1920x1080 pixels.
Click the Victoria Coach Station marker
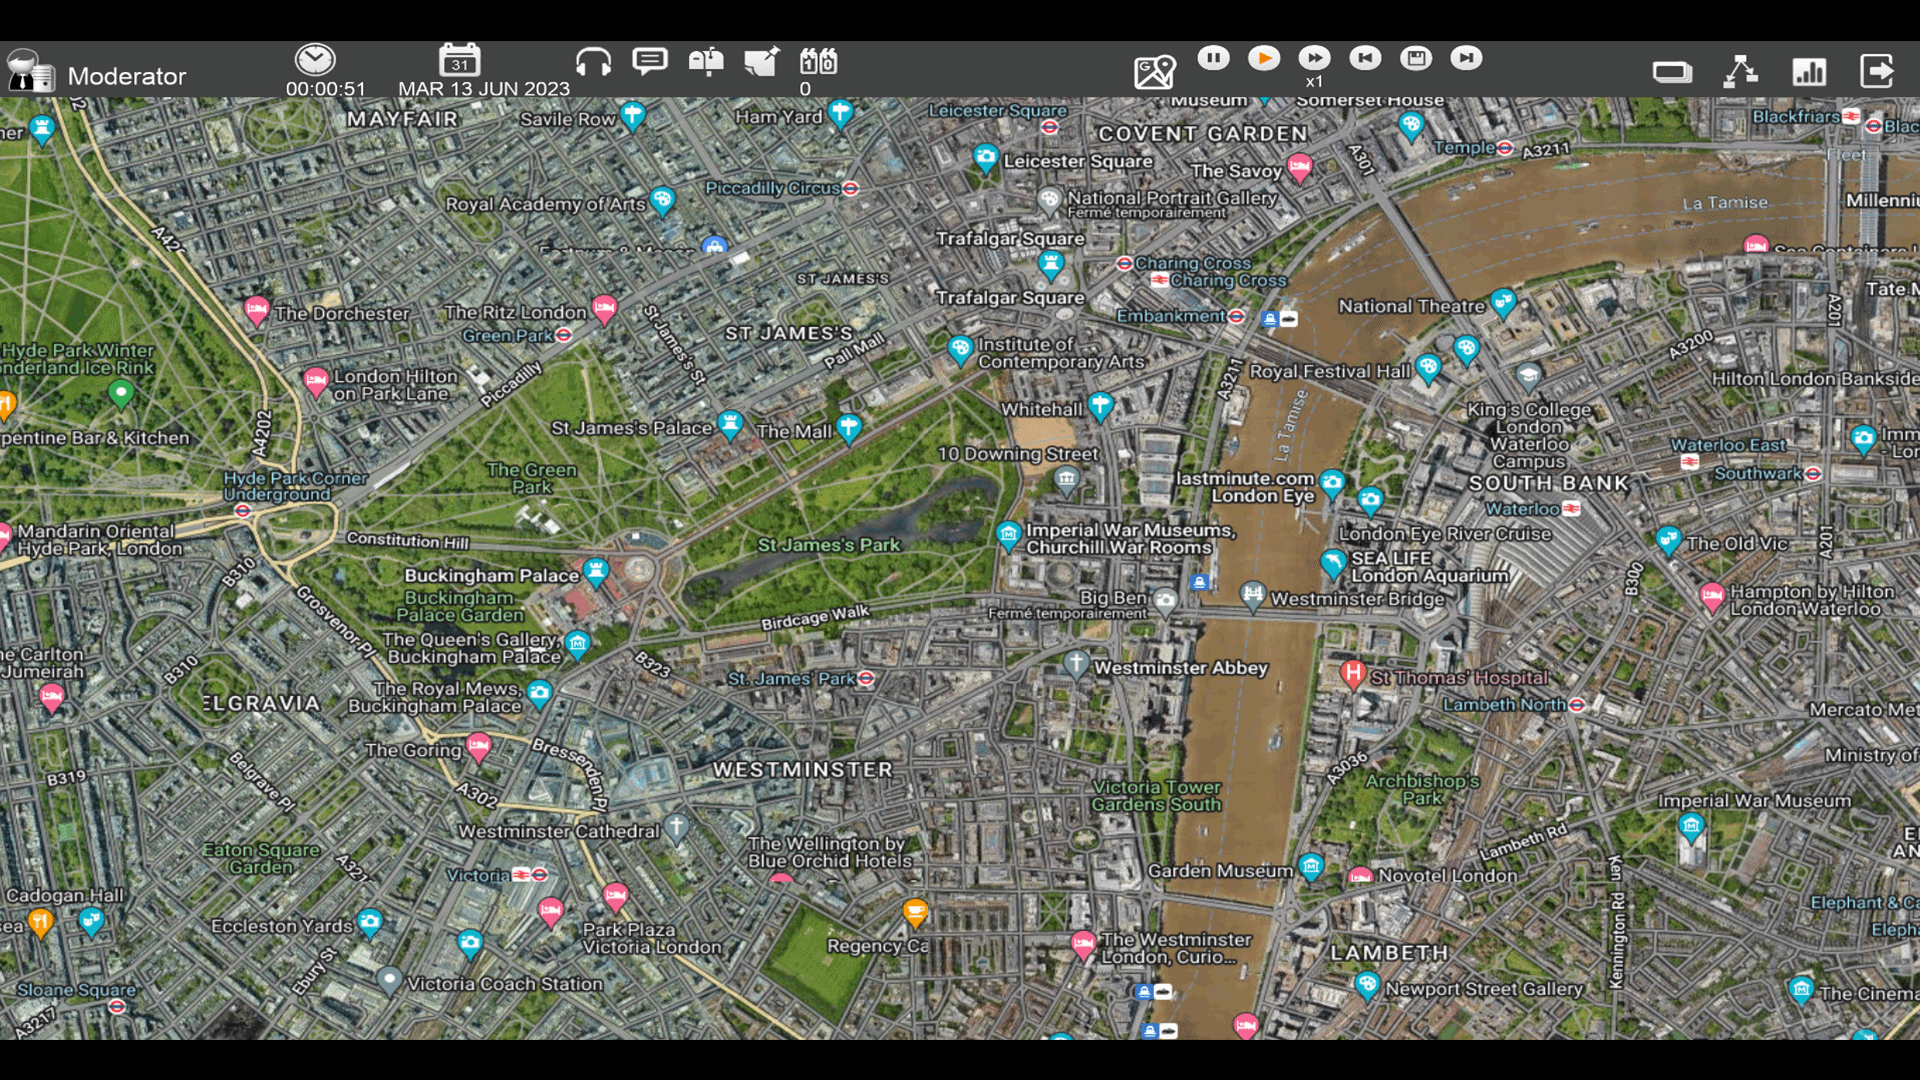(x=389, y=980)
